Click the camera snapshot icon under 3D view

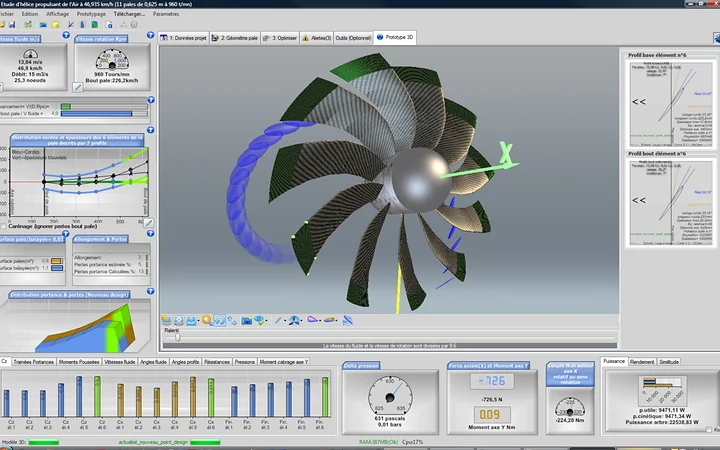point(247,321)
